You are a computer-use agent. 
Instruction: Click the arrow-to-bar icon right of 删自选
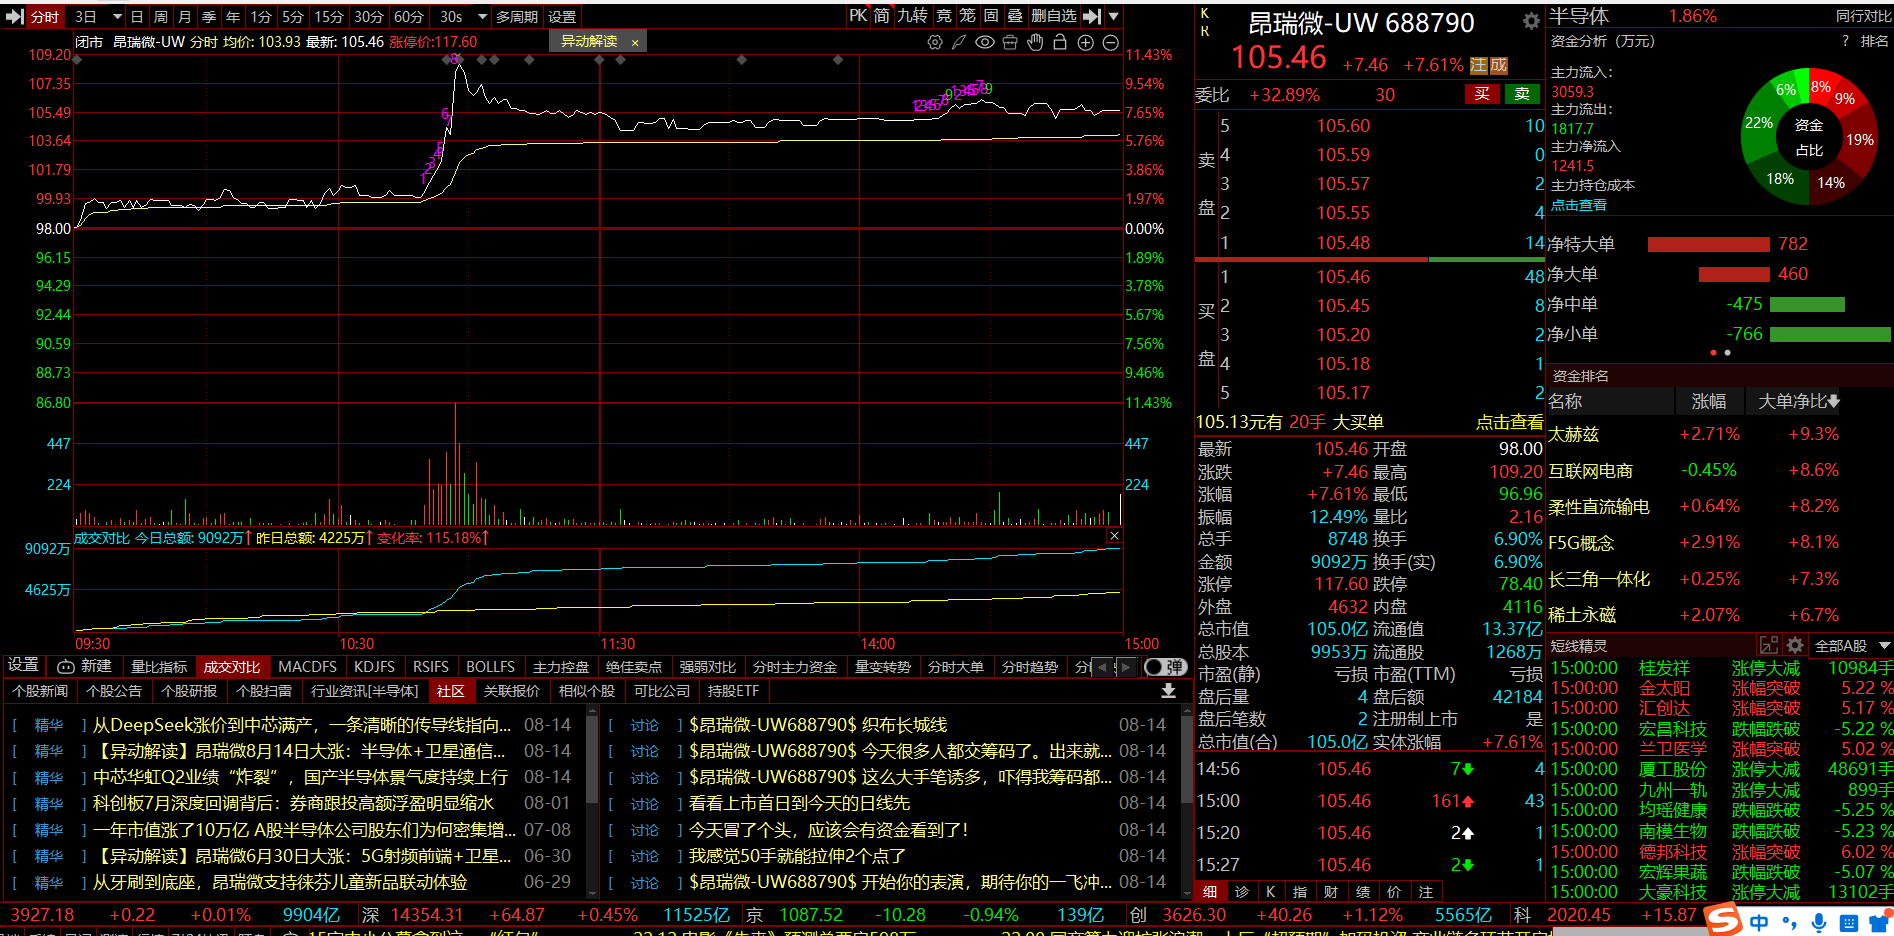1092,16
